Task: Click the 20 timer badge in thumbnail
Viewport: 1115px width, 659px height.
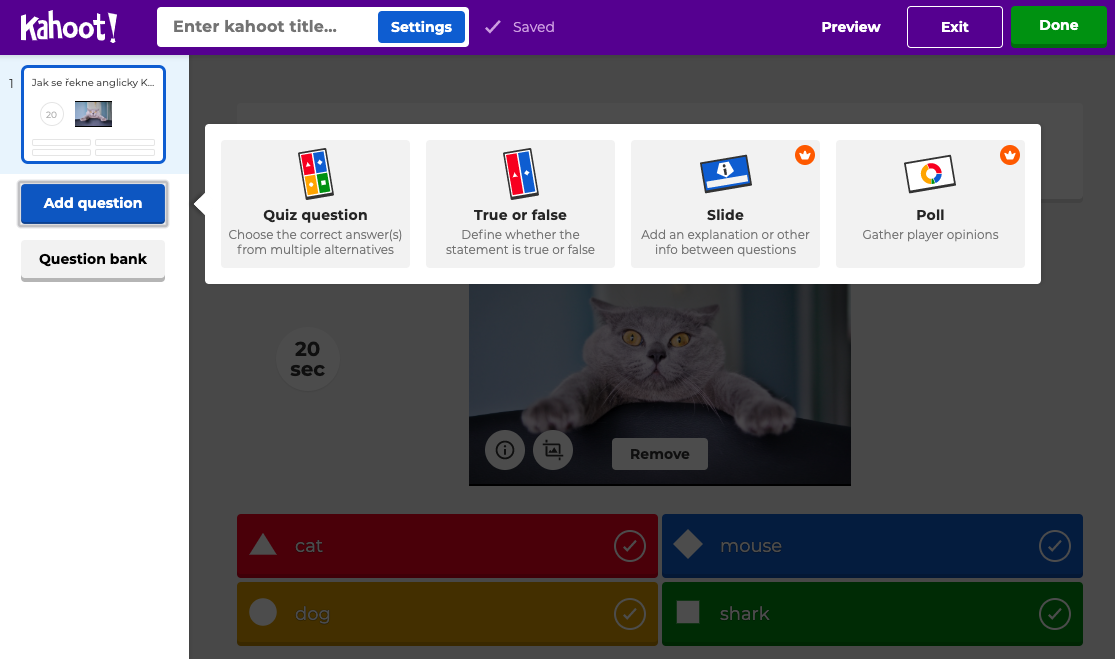Action: [51, 114]
